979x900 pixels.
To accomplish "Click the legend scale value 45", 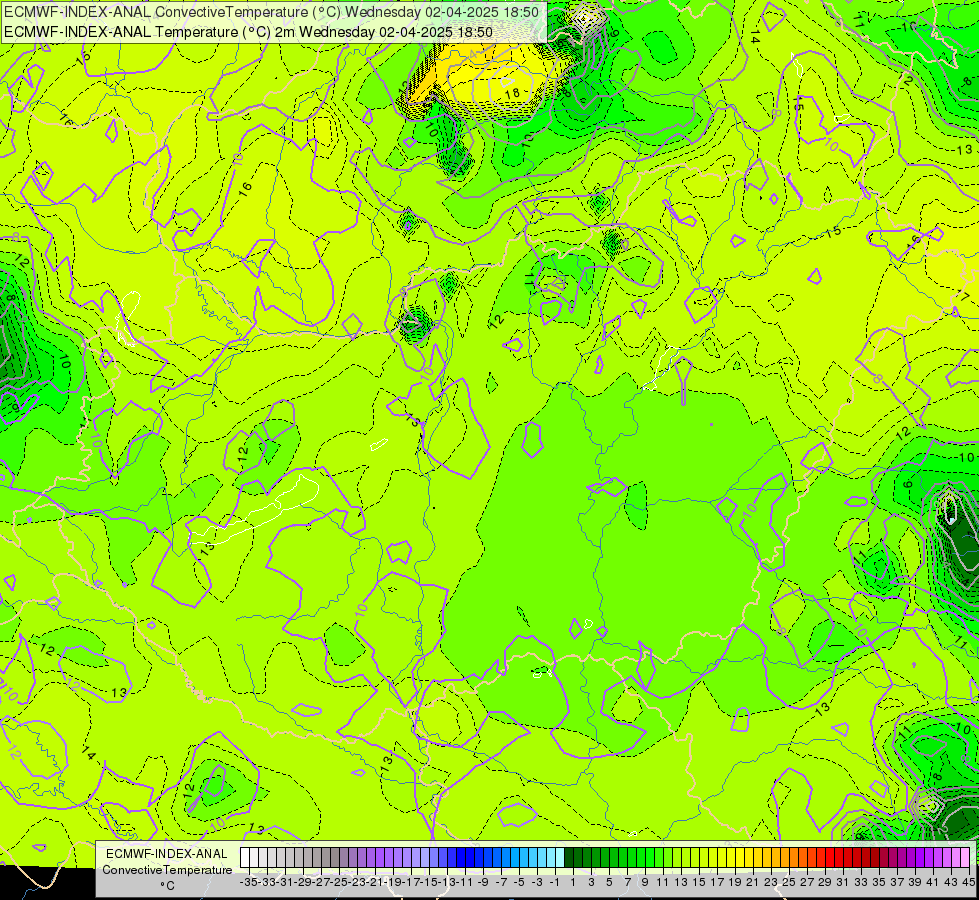I will point(968,882).
